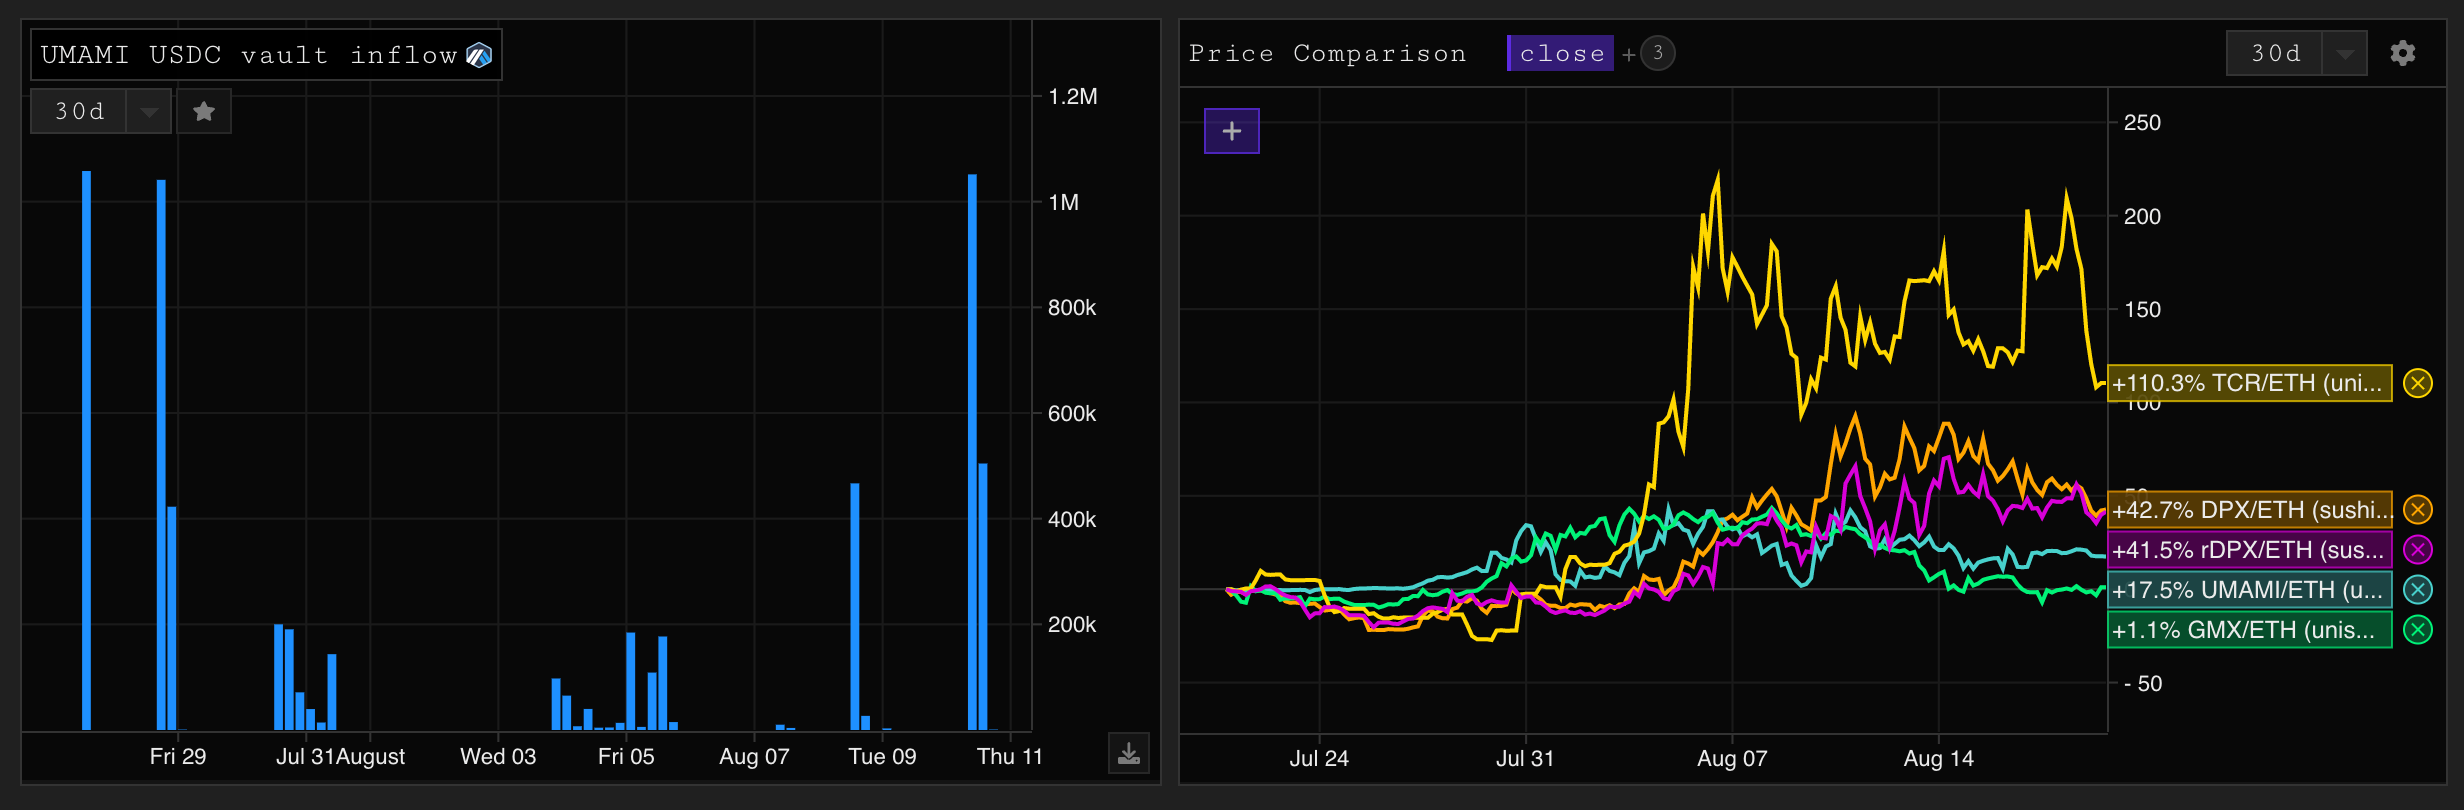
Task: Remove the DPX/ETH series
Action: coord(2418,509)
